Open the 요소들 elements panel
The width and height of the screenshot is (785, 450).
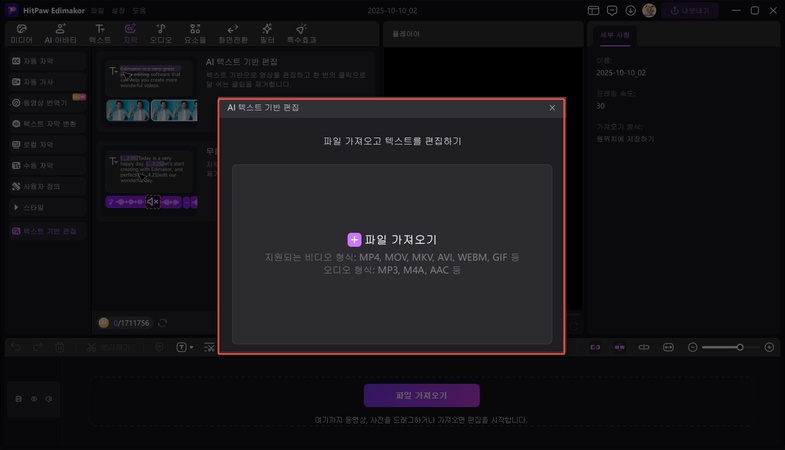pos(195,34)
